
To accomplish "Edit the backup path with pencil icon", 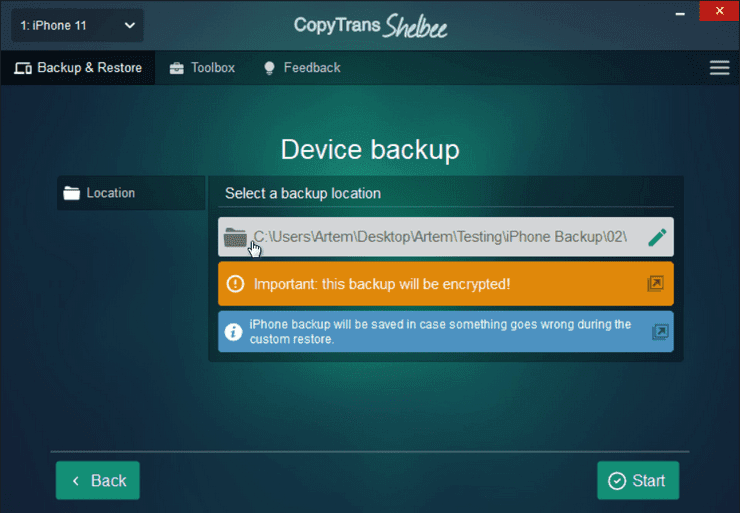I will click(657, 237).
